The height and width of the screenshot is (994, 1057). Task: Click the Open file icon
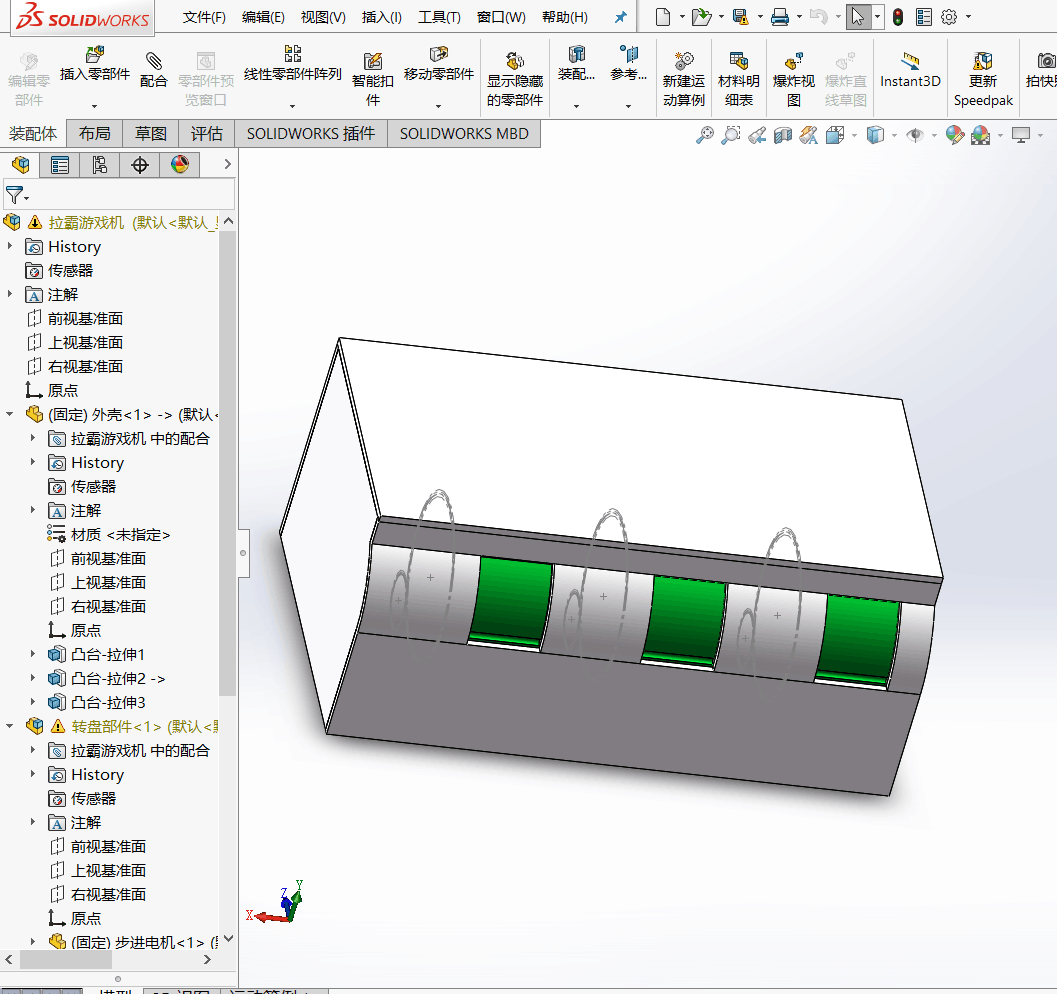point(702,17)
